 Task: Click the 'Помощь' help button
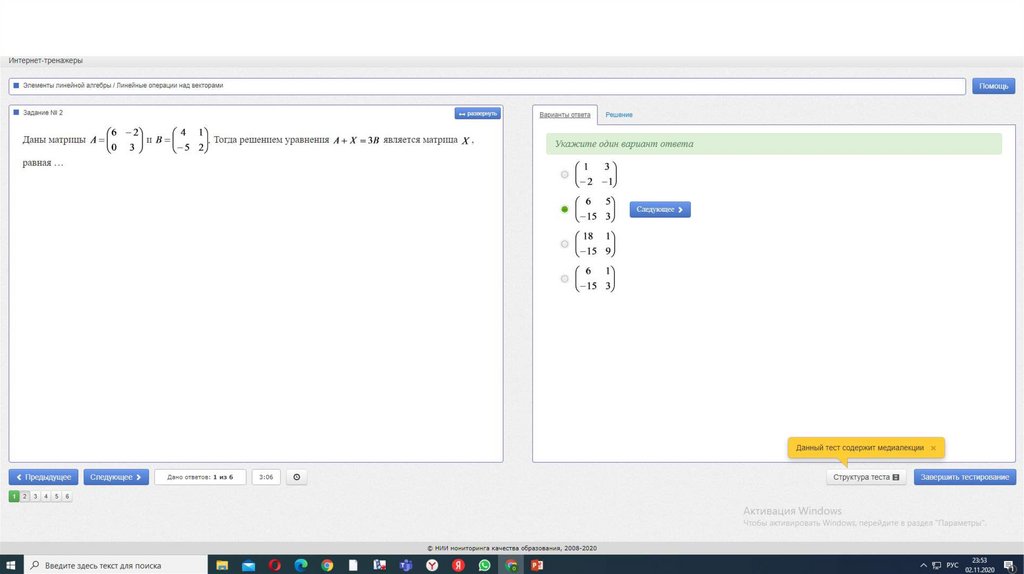993,86
